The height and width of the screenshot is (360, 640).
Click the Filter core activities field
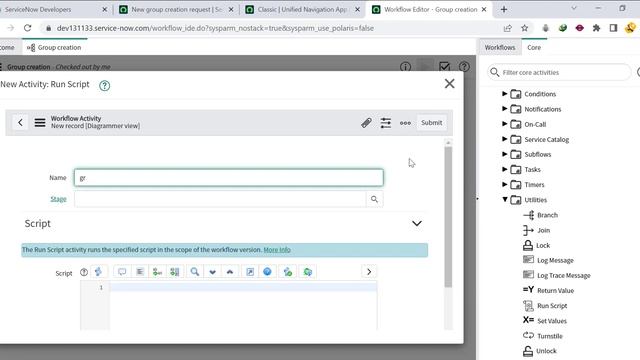[559, 72]
